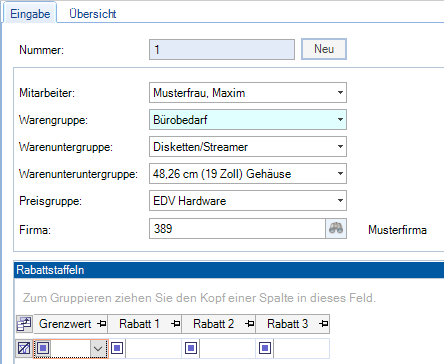Click the Nummer input field
444x364 pixels.
coord(222,50)
